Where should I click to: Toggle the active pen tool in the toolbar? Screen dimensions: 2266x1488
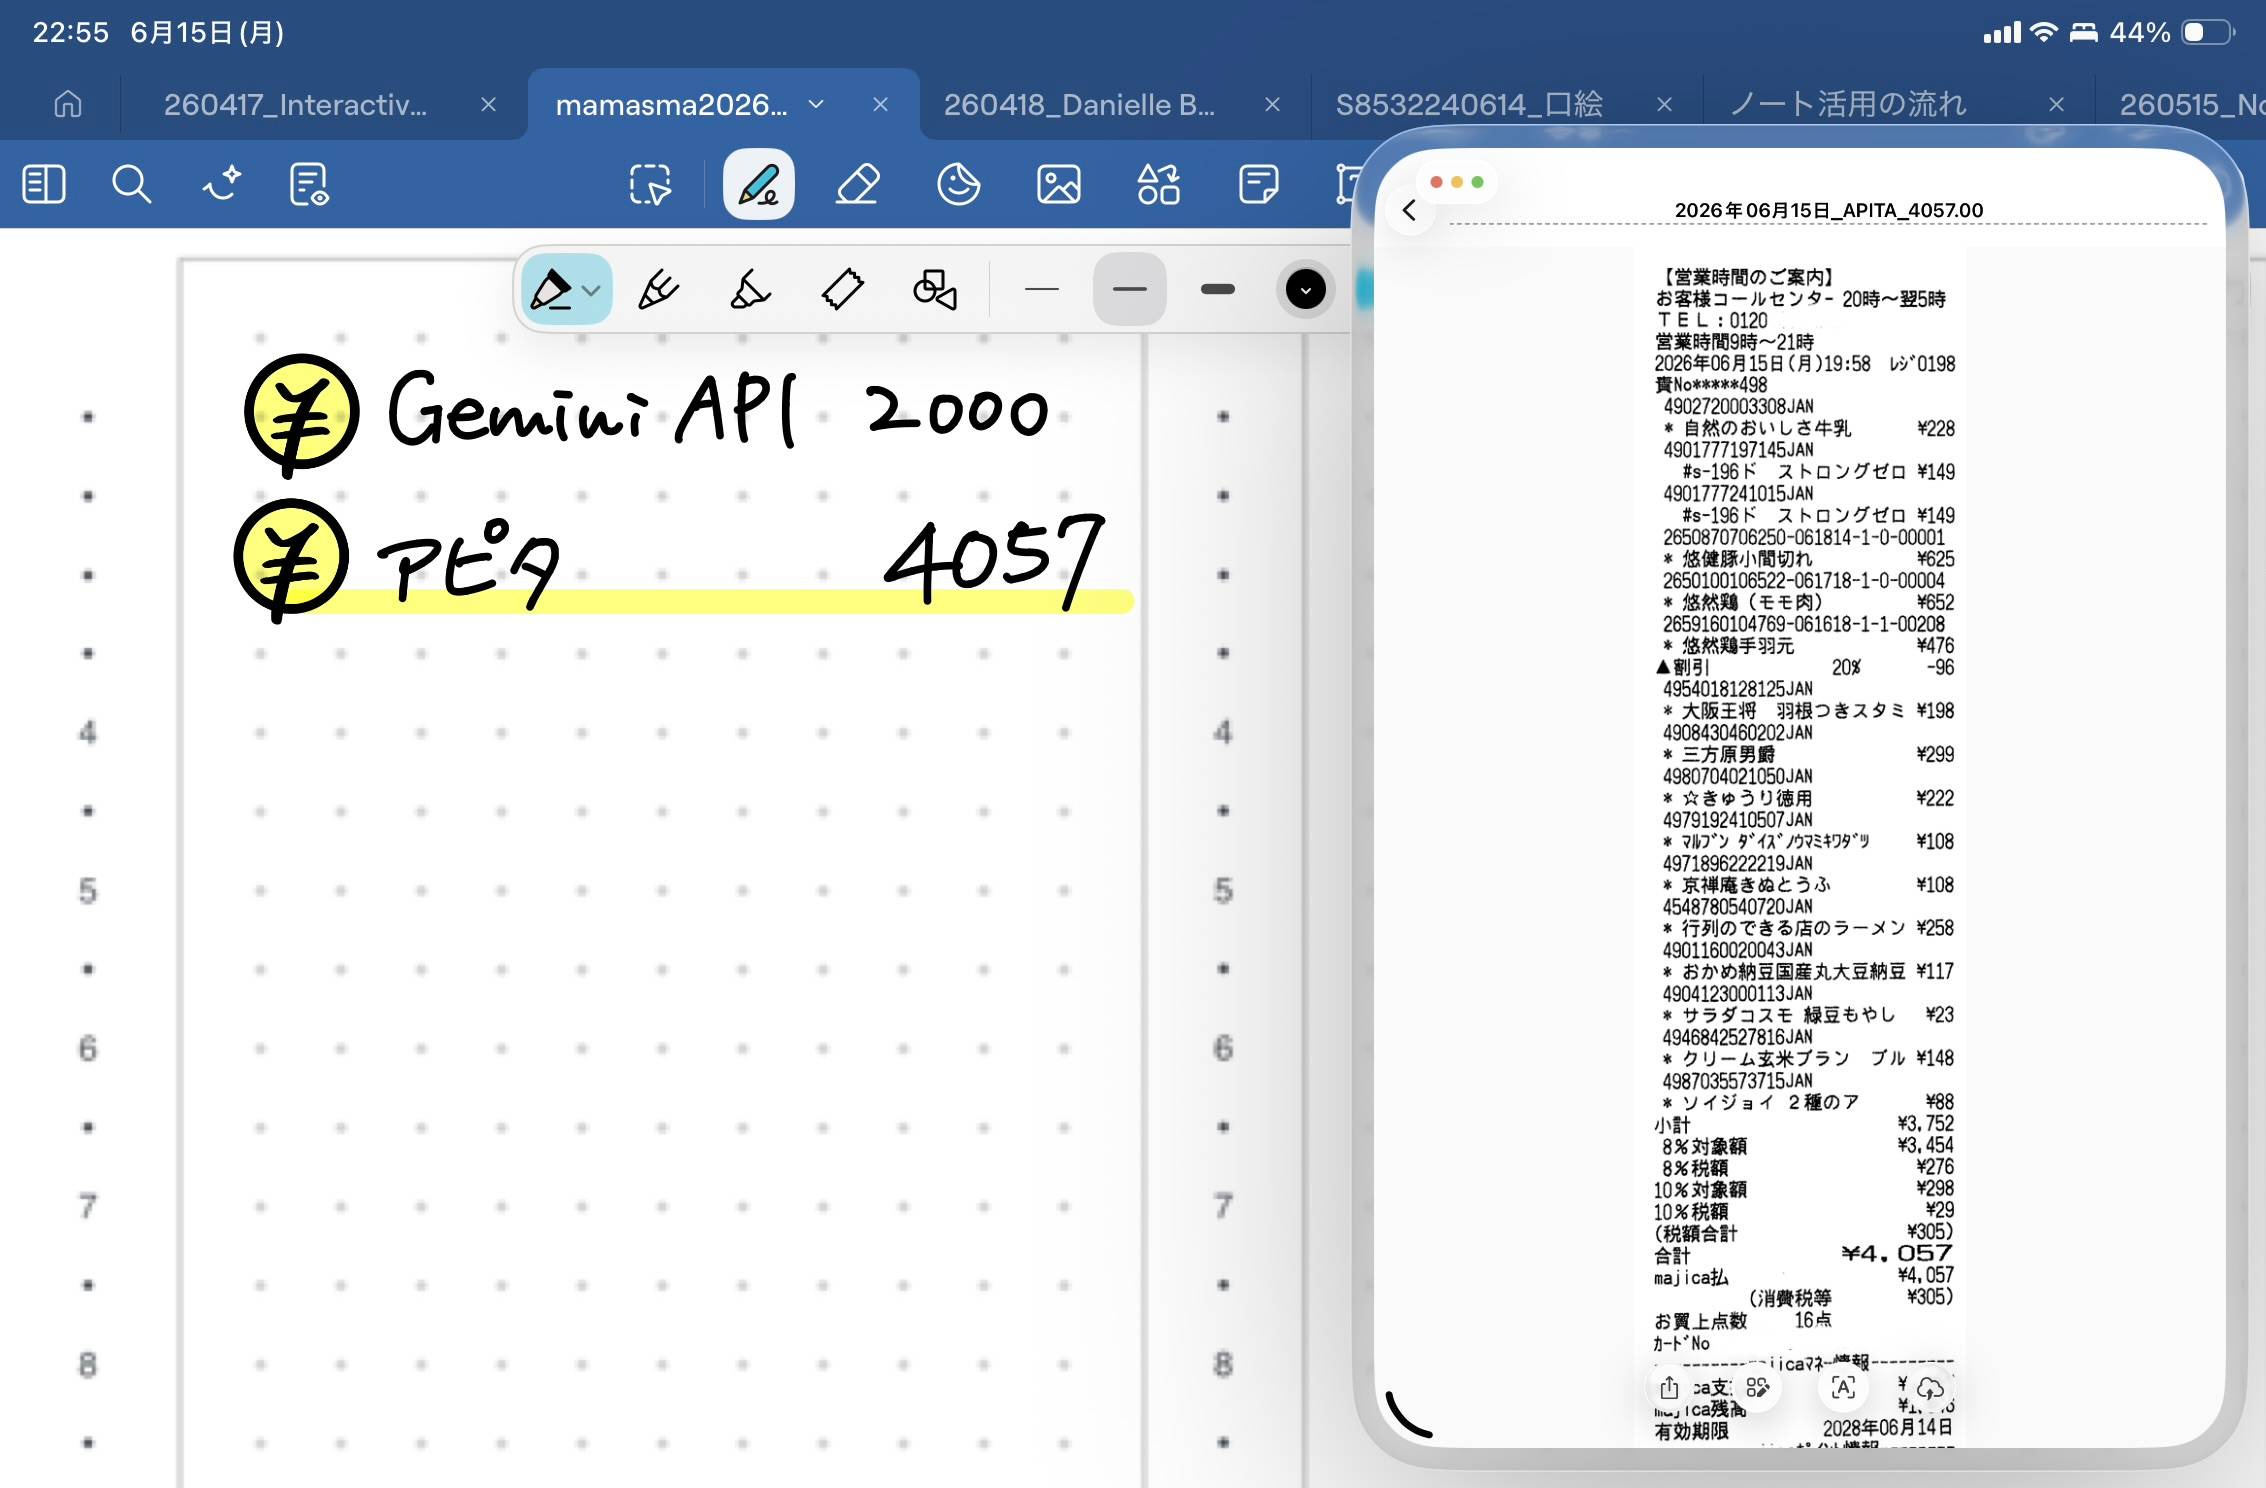tap(758, 185)
